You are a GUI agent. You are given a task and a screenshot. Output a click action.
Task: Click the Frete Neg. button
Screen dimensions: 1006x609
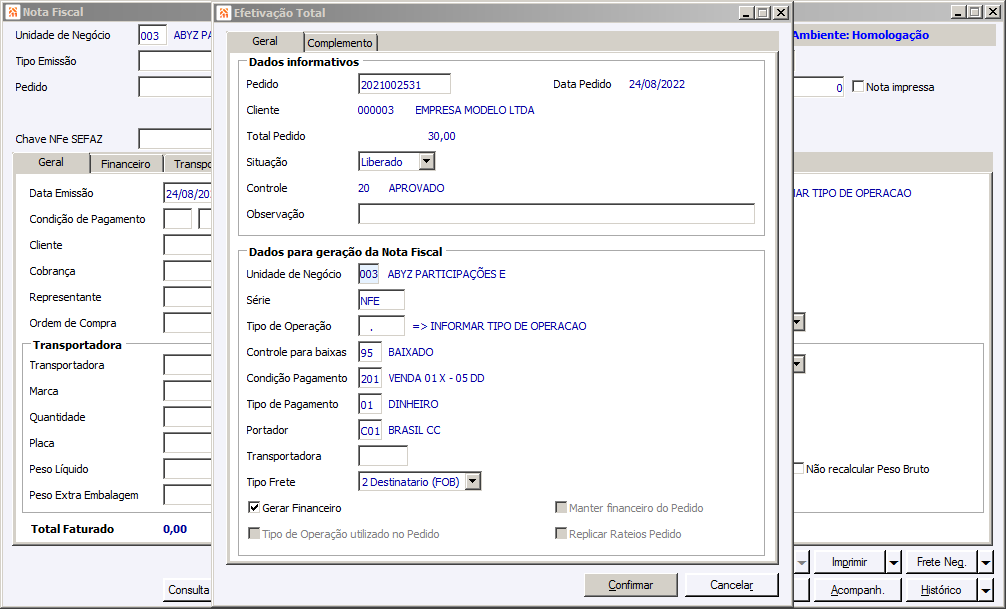941,562
